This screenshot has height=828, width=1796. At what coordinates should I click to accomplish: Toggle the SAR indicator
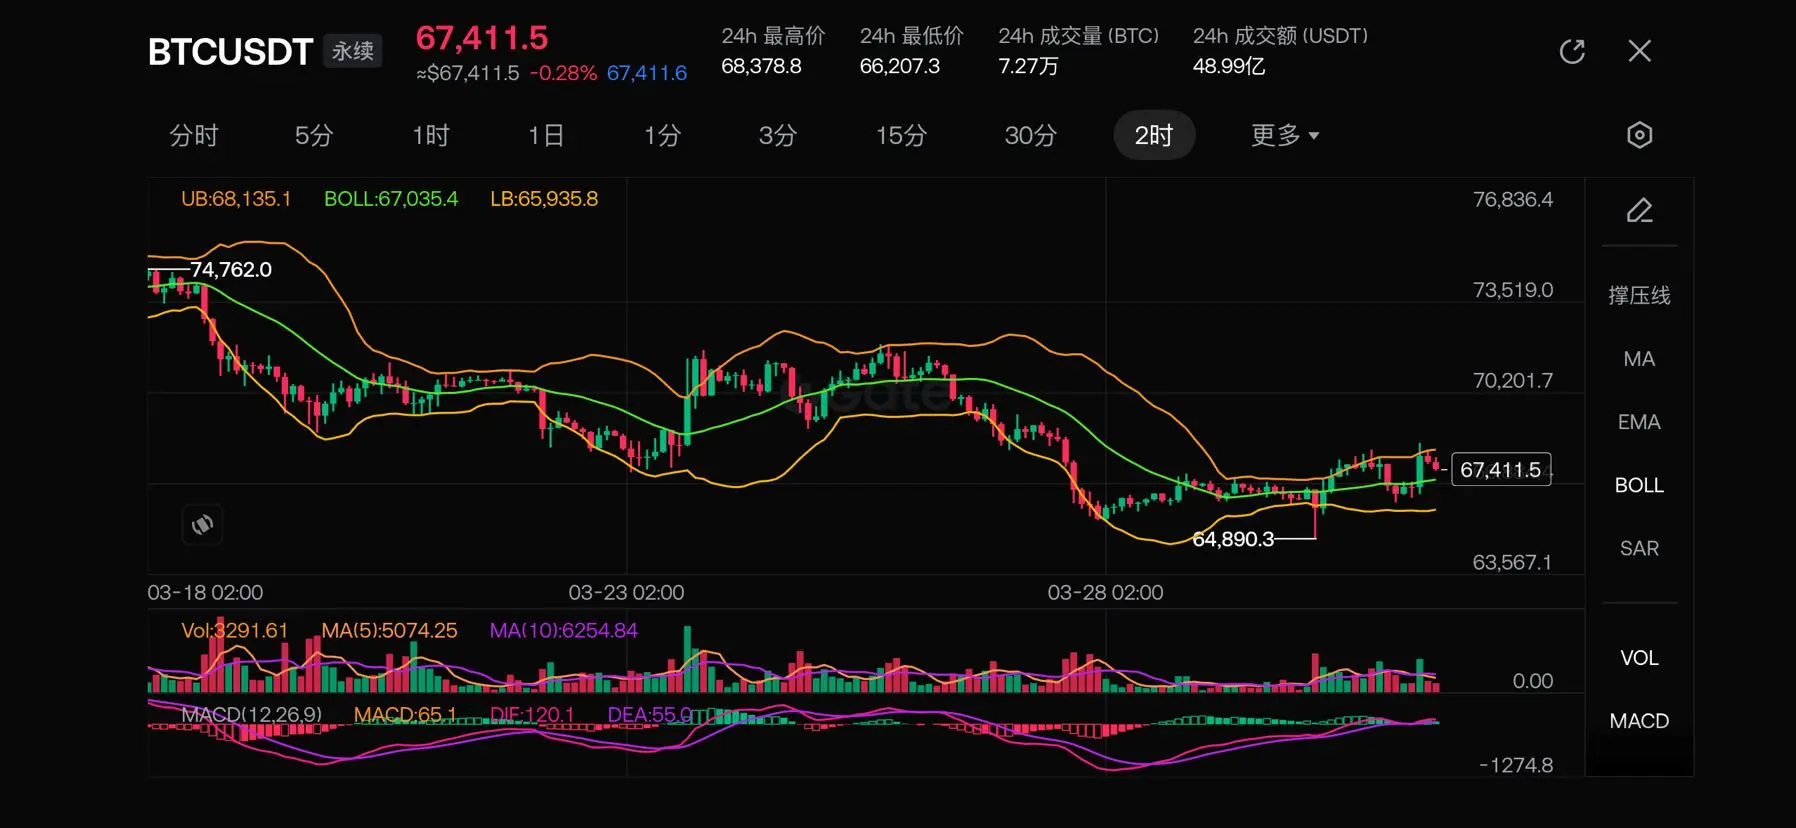pos(1639,548)
